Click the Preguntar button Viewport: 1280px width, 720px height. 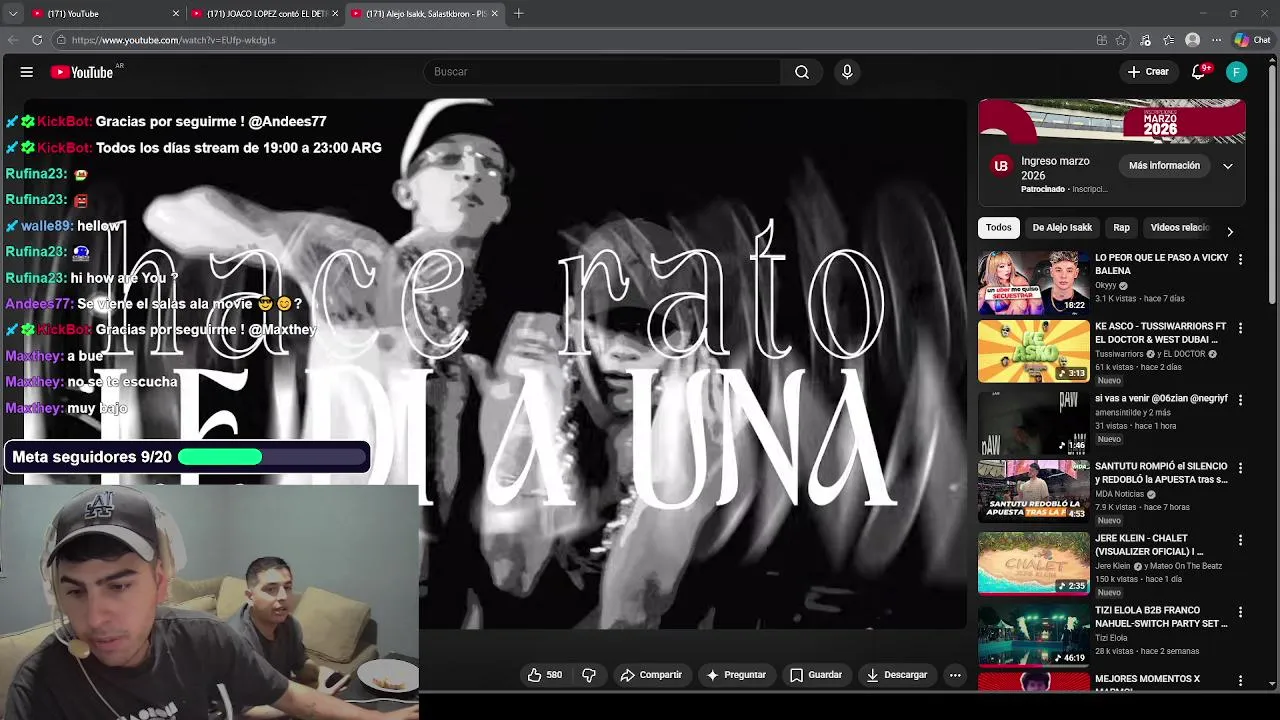736,675
